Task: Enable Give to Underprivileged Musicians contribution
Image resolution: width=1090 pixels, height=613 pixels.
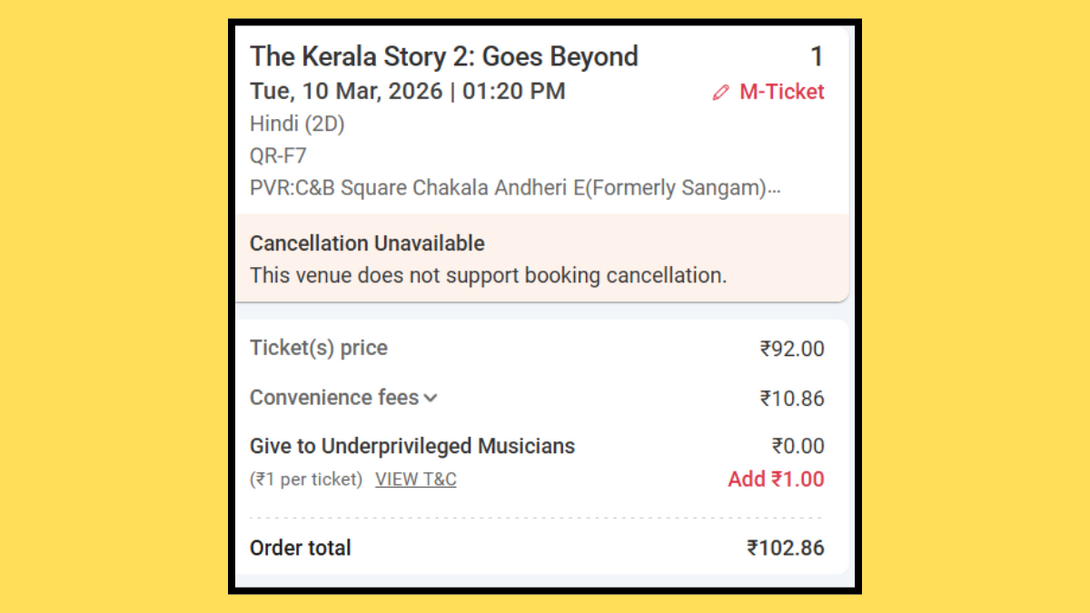Action: coord(412,446)
